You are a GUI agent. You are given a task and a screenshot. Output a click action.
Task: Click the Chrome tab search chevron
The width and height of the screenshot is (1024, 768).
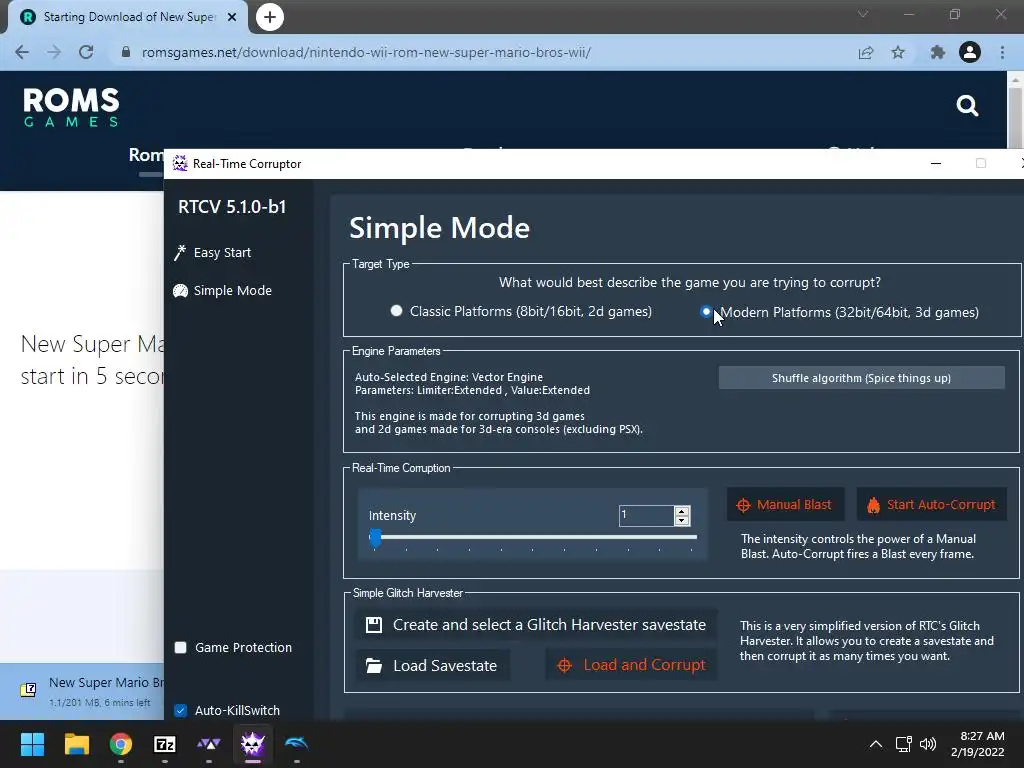click(x=863, y=14)
